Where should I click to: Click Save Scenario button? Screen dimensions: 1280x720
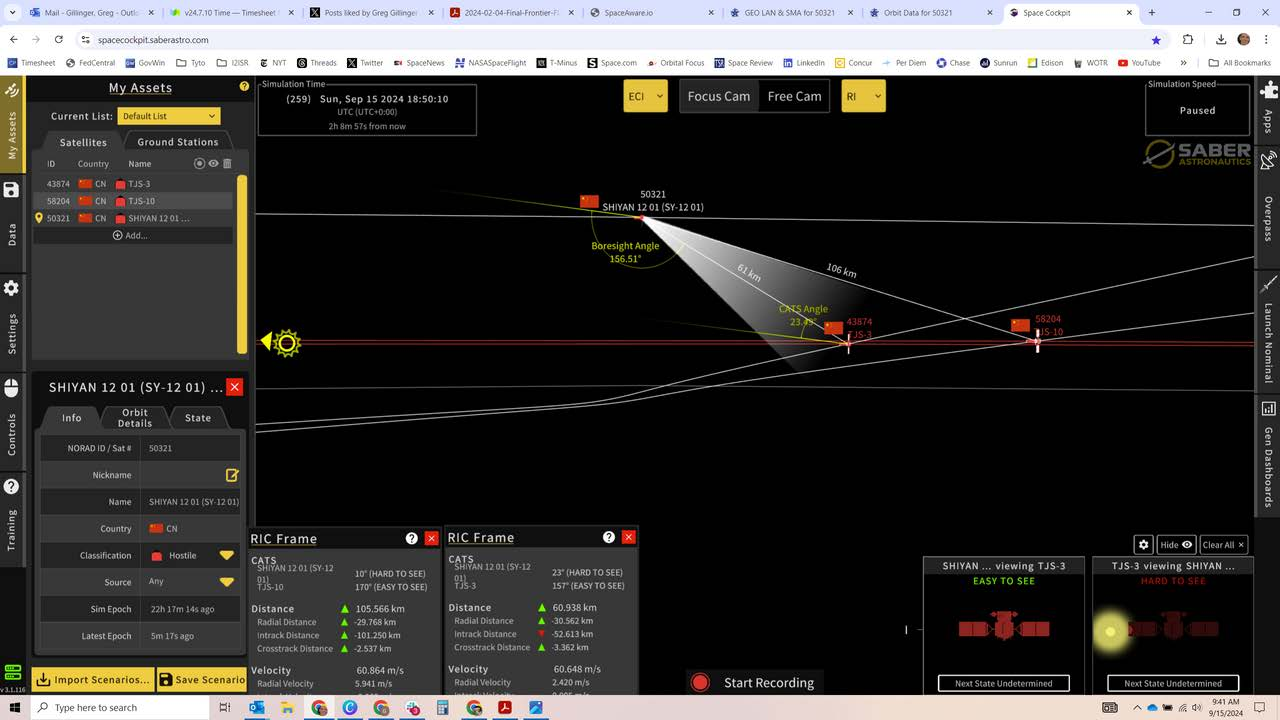202,680
